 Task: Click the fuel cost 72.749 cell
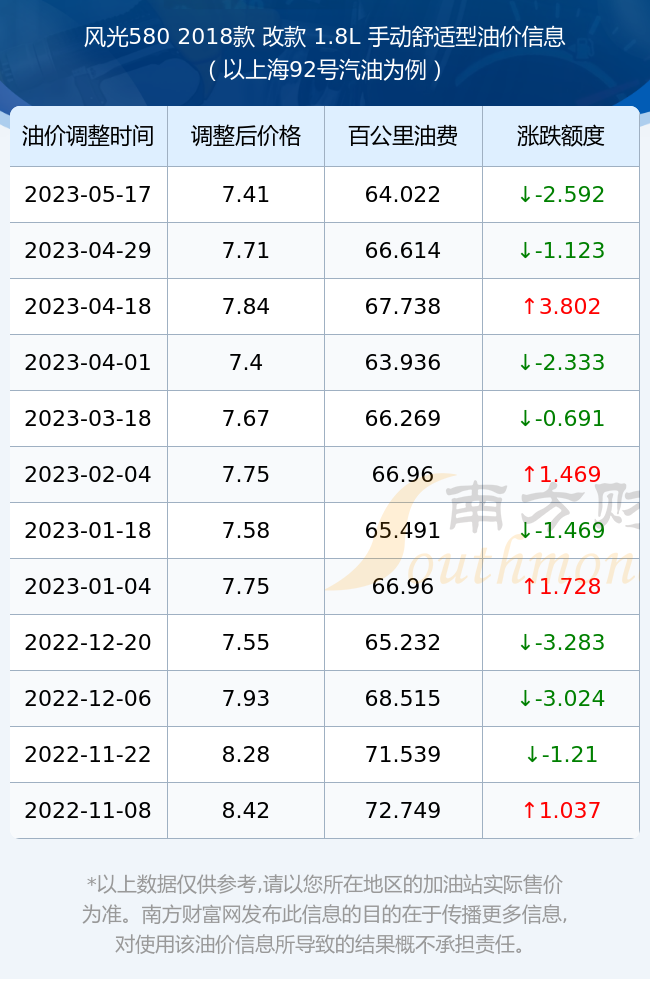[x=403, y=811]
